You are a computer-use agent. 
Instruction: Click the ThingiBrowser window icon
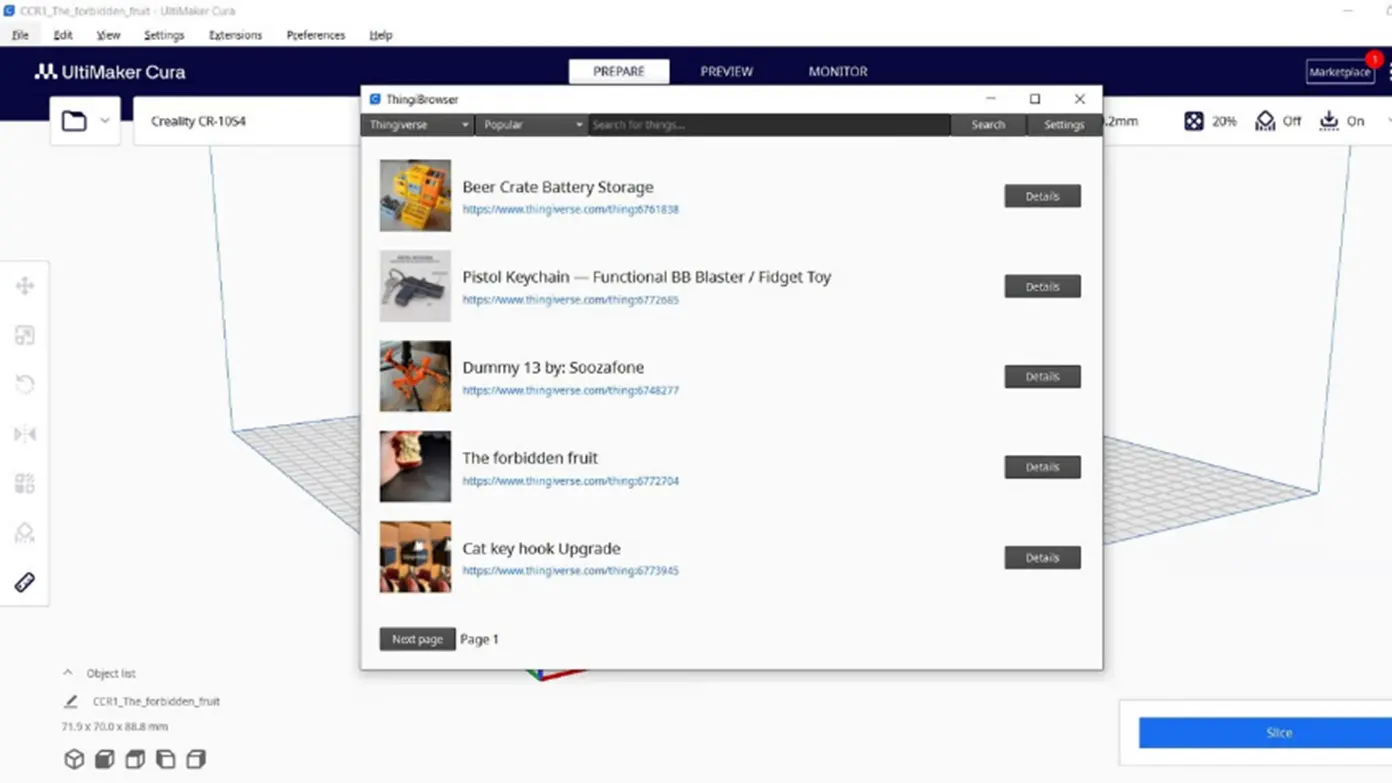click(x=375, y=99)
